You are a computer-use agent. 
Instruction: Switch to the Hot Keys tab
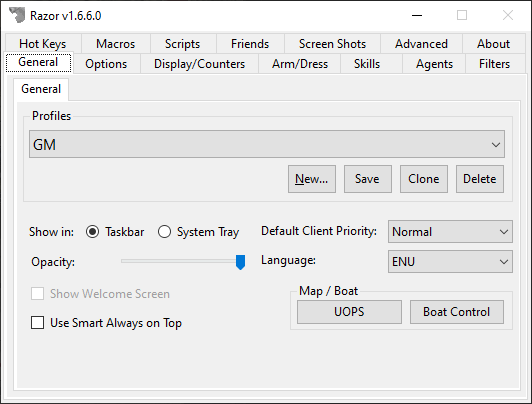coord(43,44)
